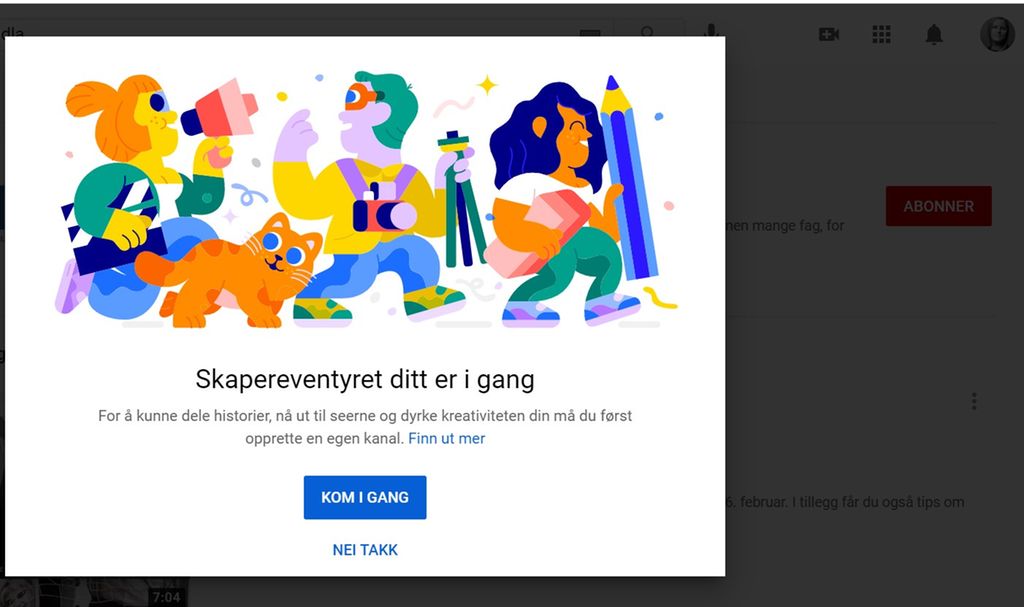Click the notifications bell icon
Viewport: 1024px width, 607px height.
point(935,33)
